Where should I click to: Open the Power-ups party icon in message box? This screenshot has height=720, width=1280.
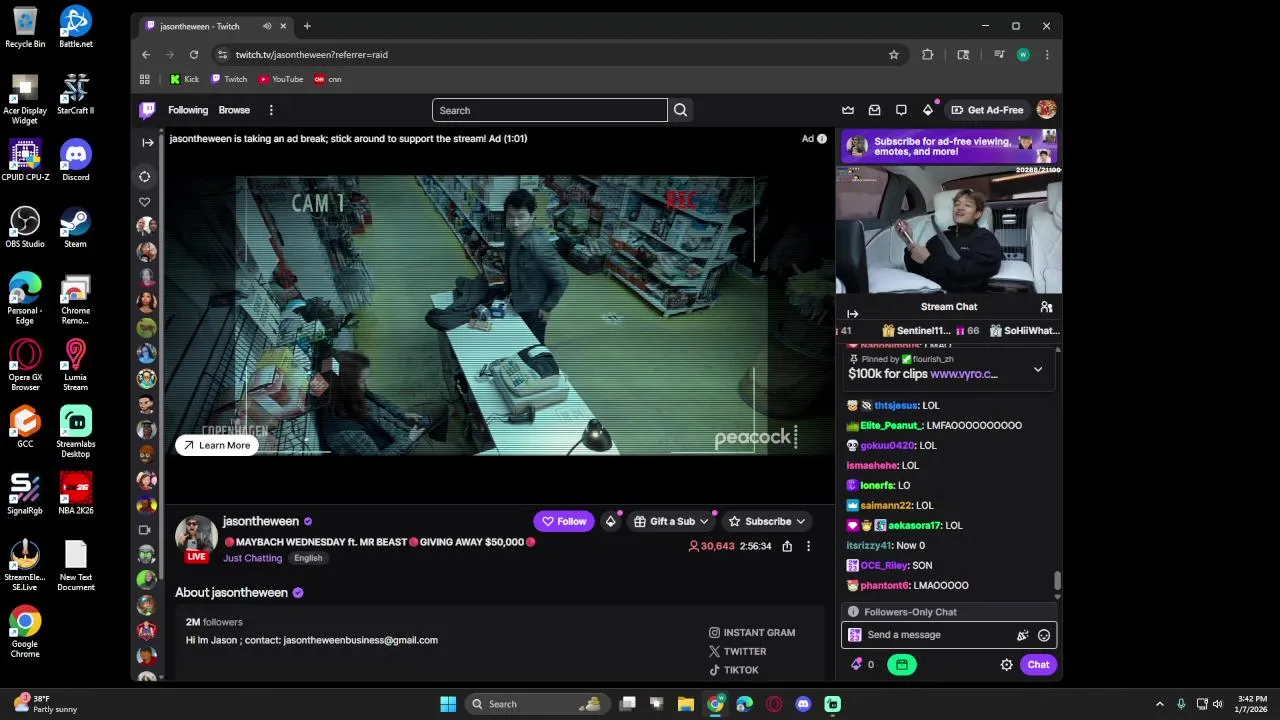(1022, 635)
